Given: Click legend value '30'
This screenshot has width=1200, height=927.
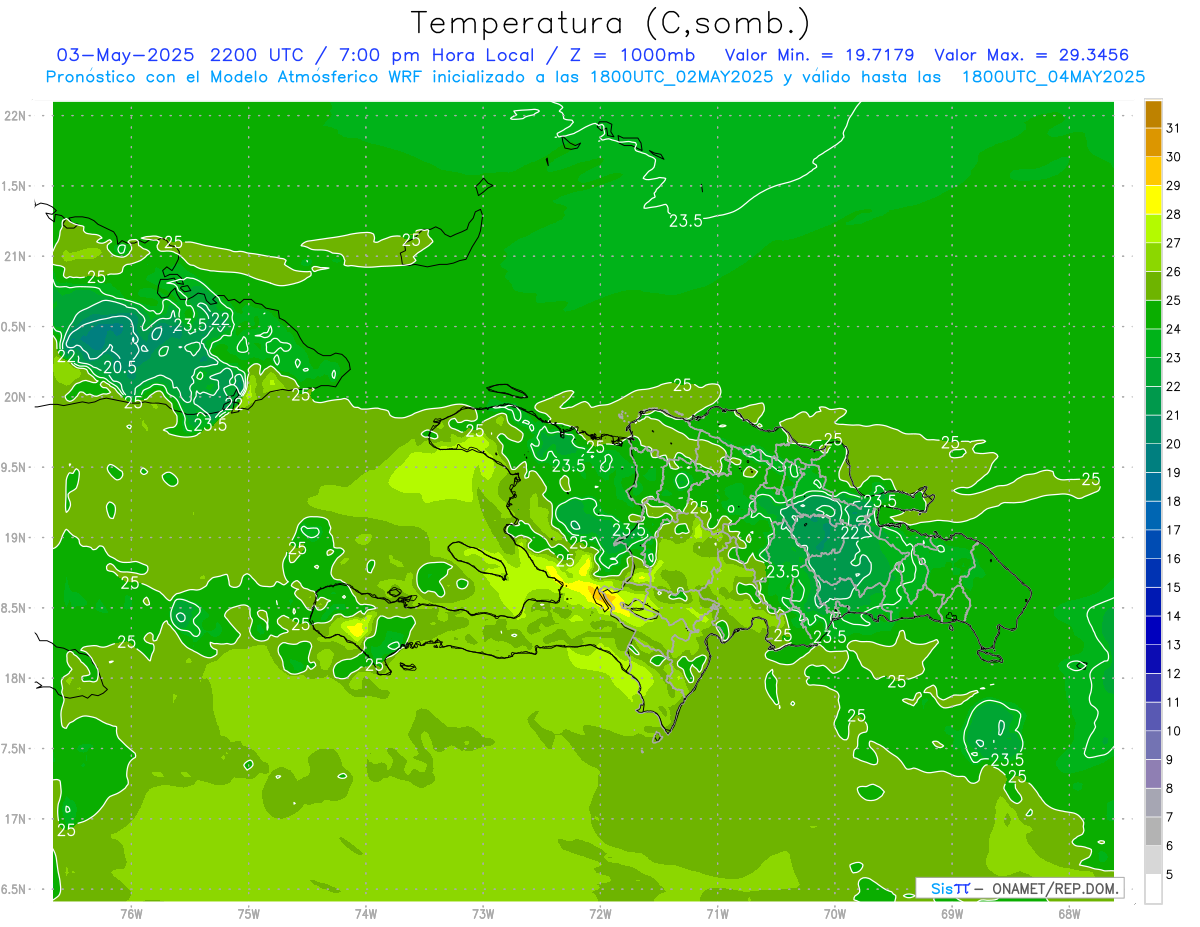Looking at the screenshot, I should click(1174, 157).
